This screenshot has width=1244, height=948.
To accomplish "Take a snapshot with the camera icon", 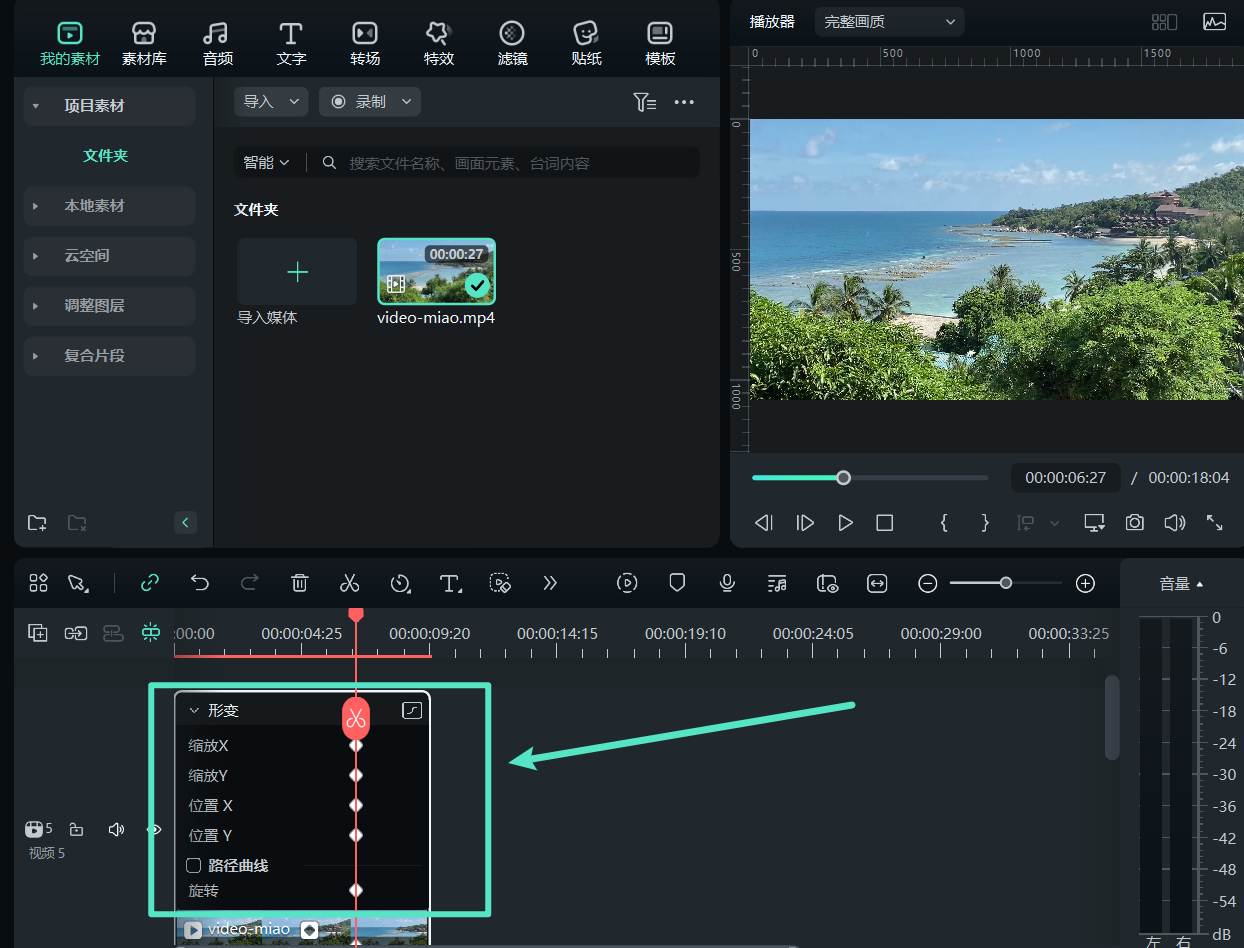I will 1134,523.
